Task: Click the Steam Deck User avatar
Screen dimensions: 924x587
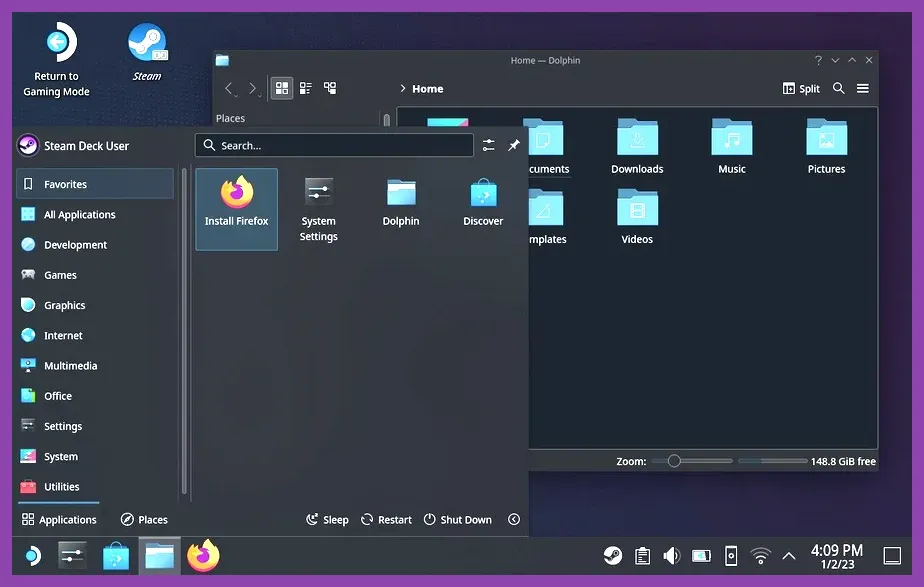Action: coord(28,146)
